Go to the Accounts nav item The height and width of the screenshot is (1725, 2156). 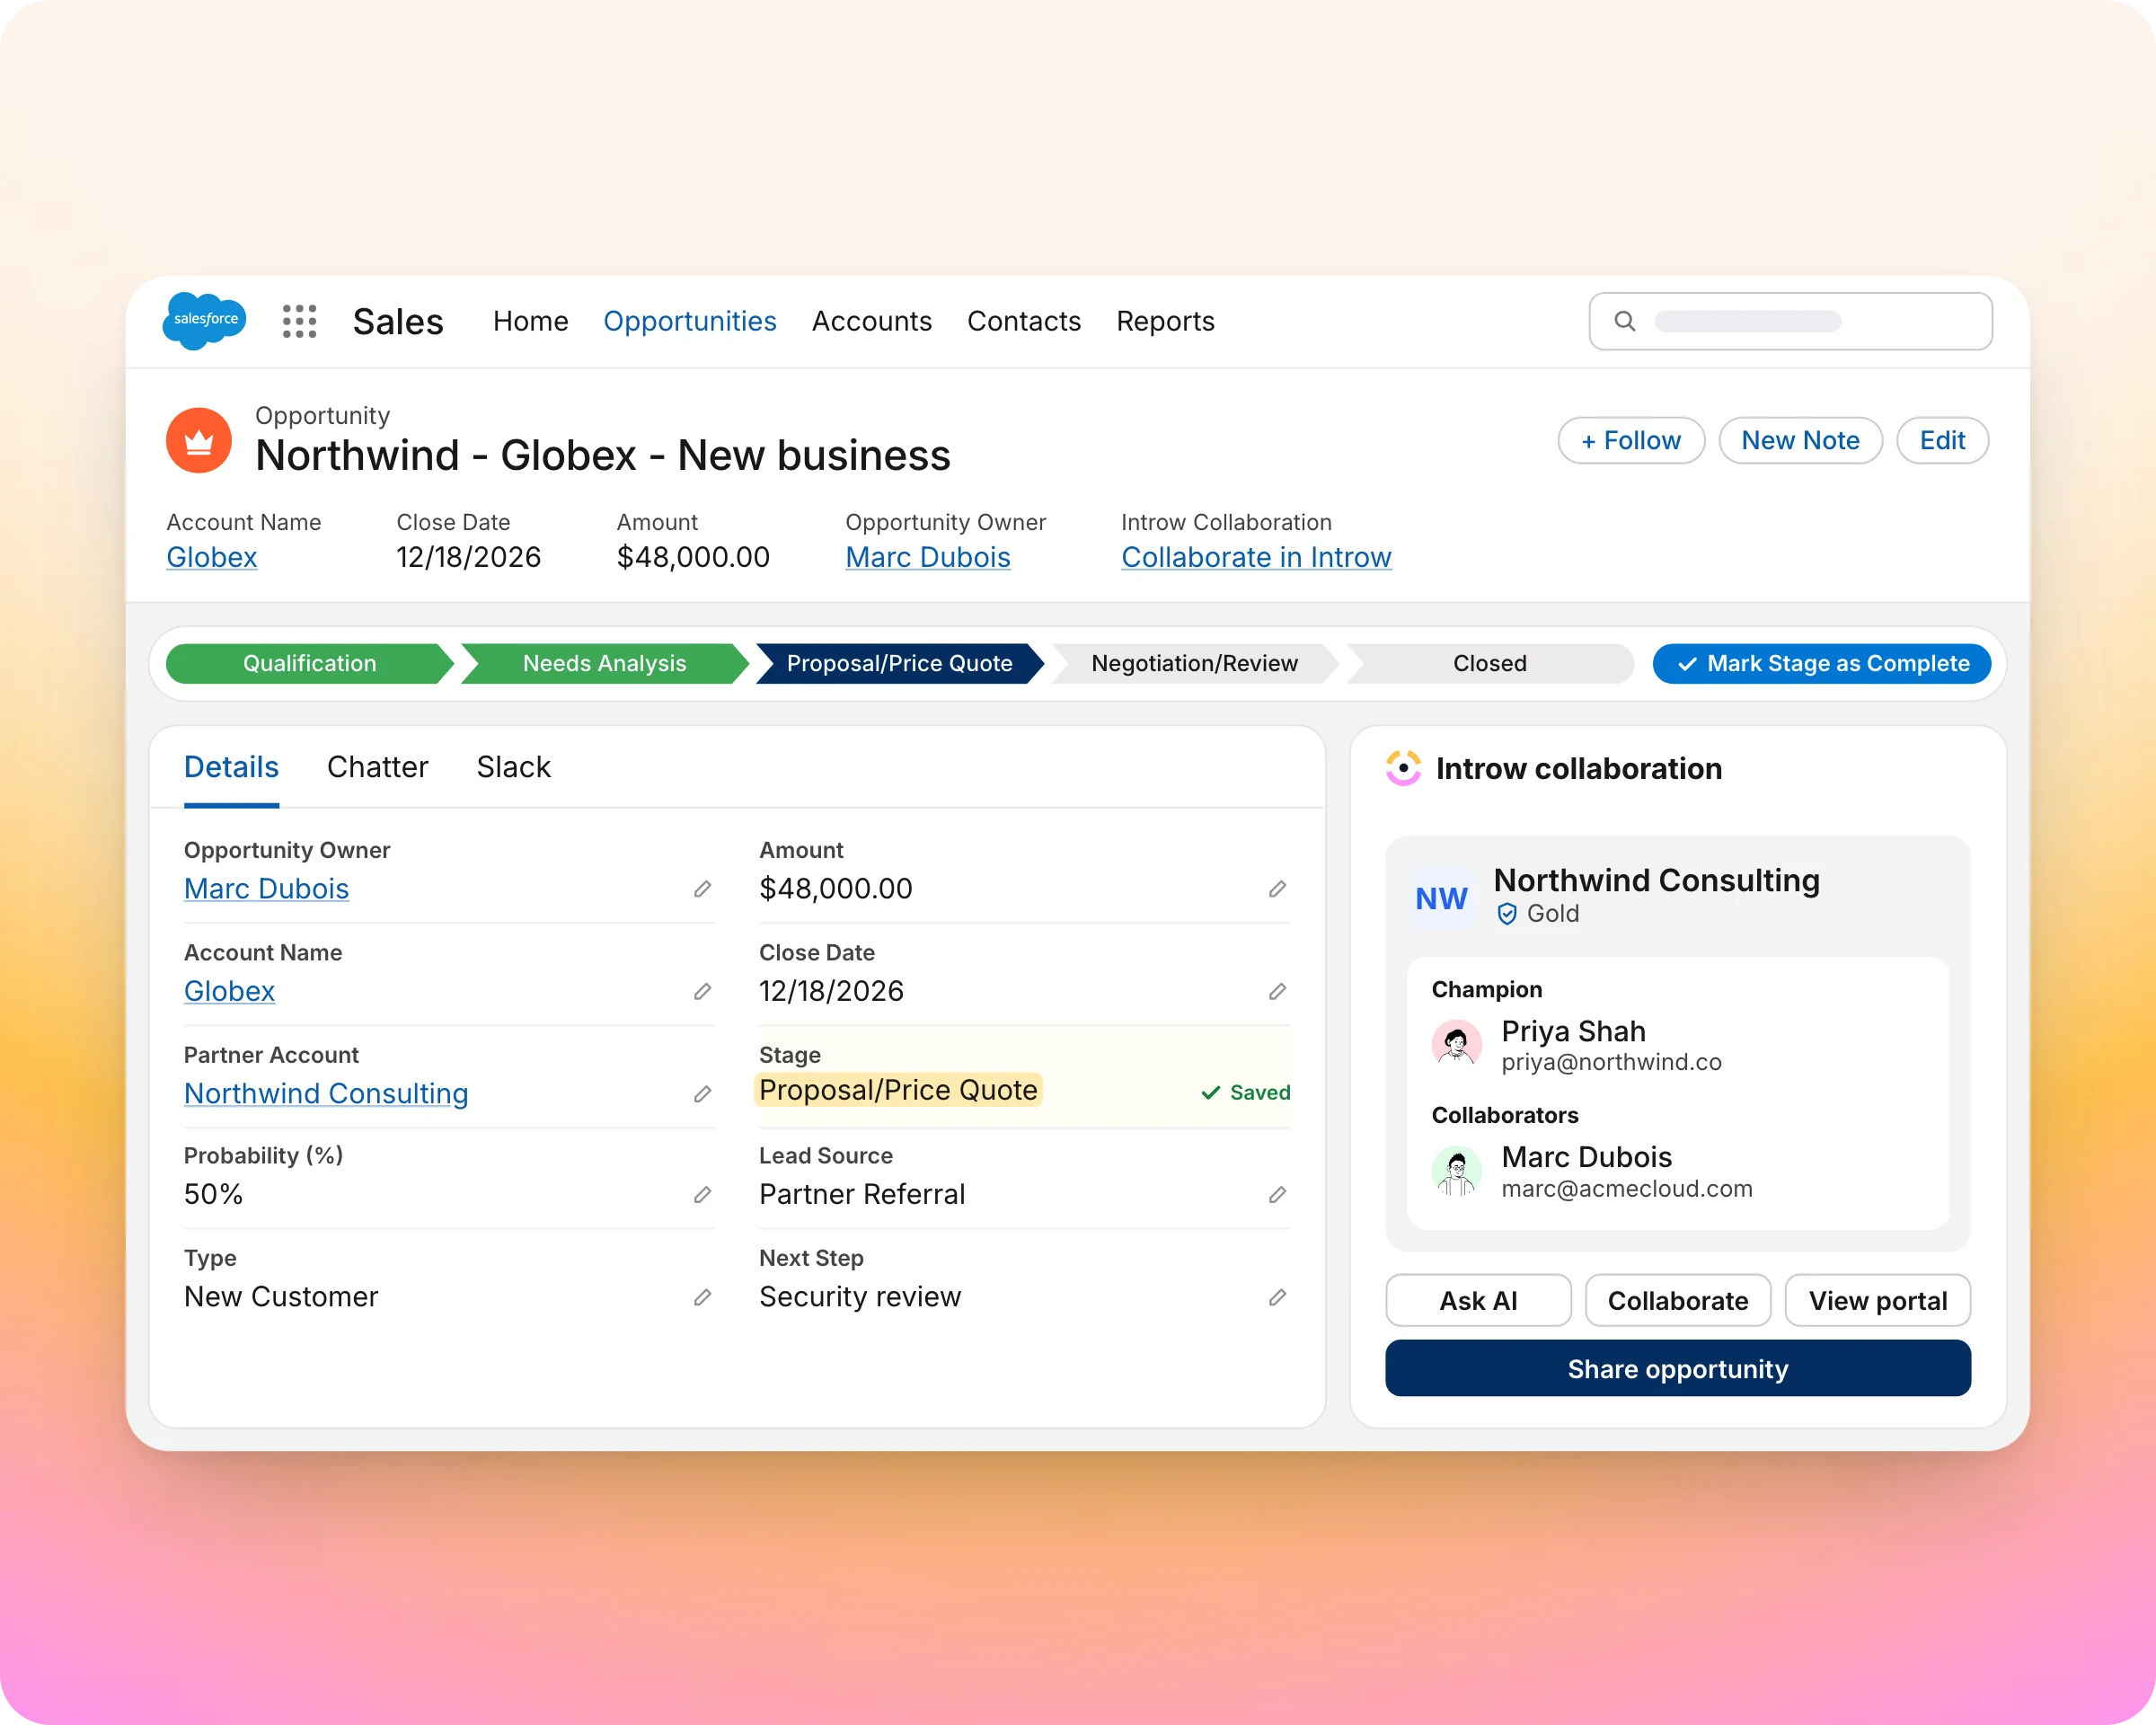point(871,321)
